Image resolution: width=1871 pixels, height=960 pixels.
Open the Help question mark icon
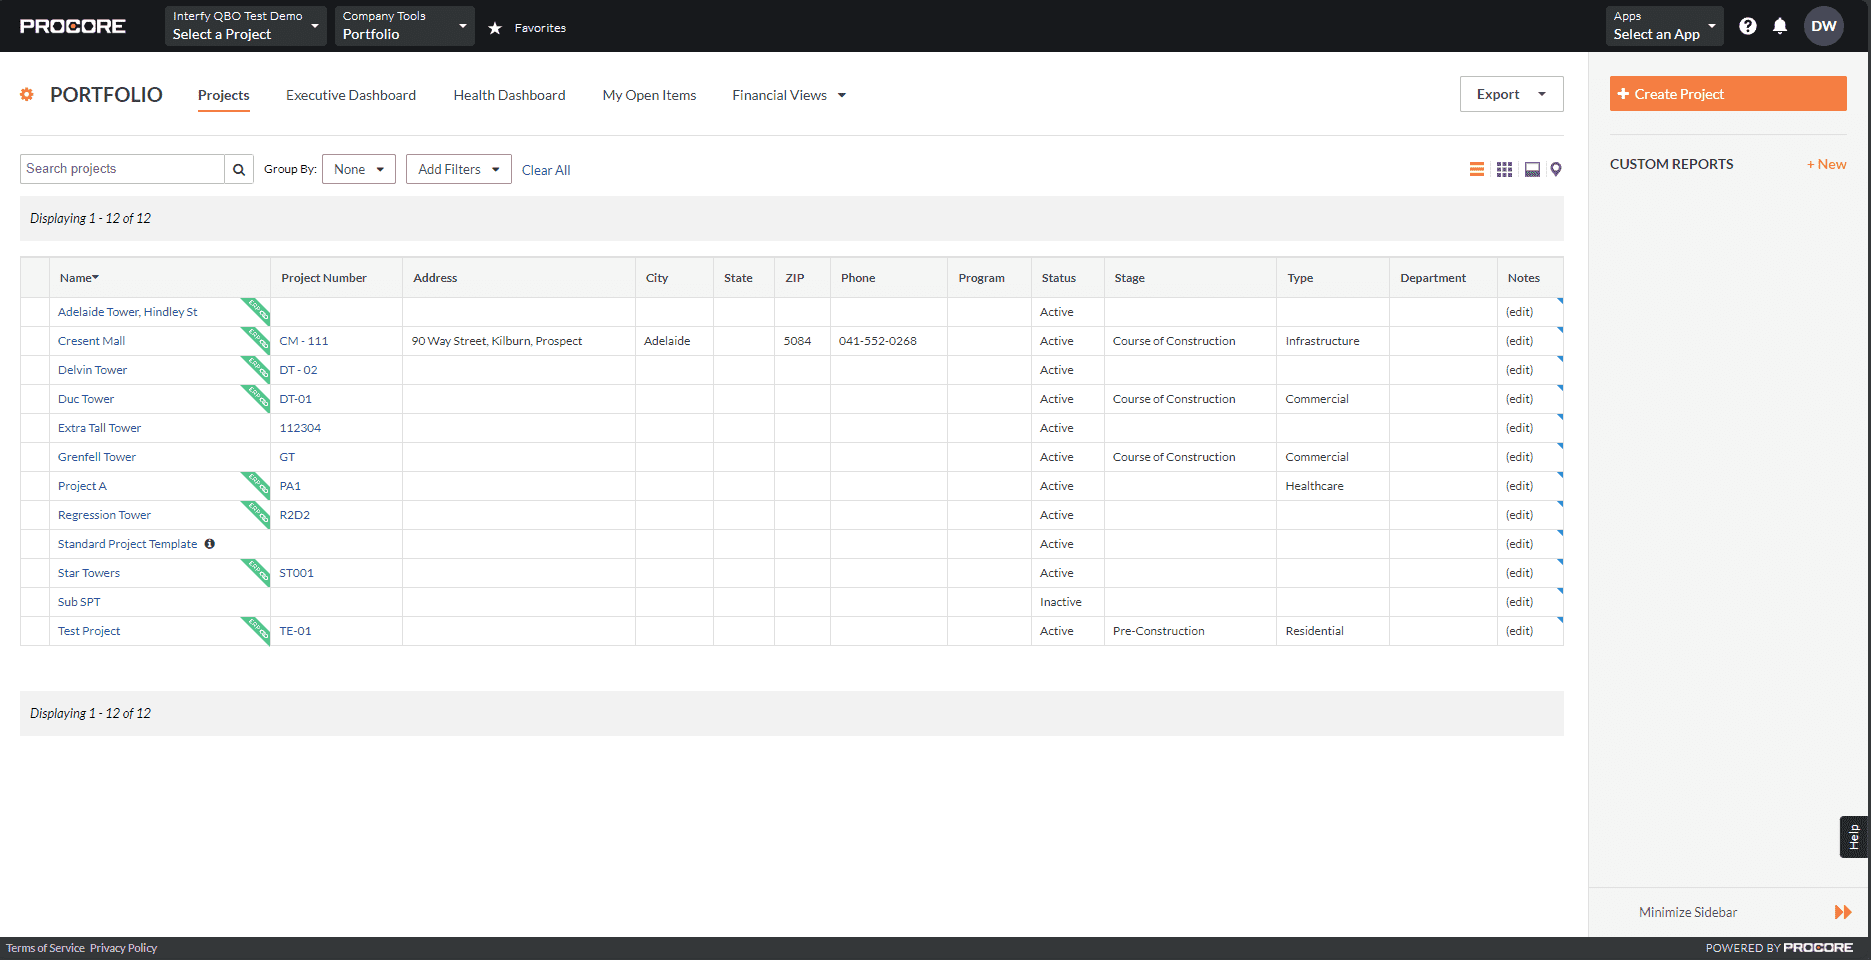pos(1748,26)
